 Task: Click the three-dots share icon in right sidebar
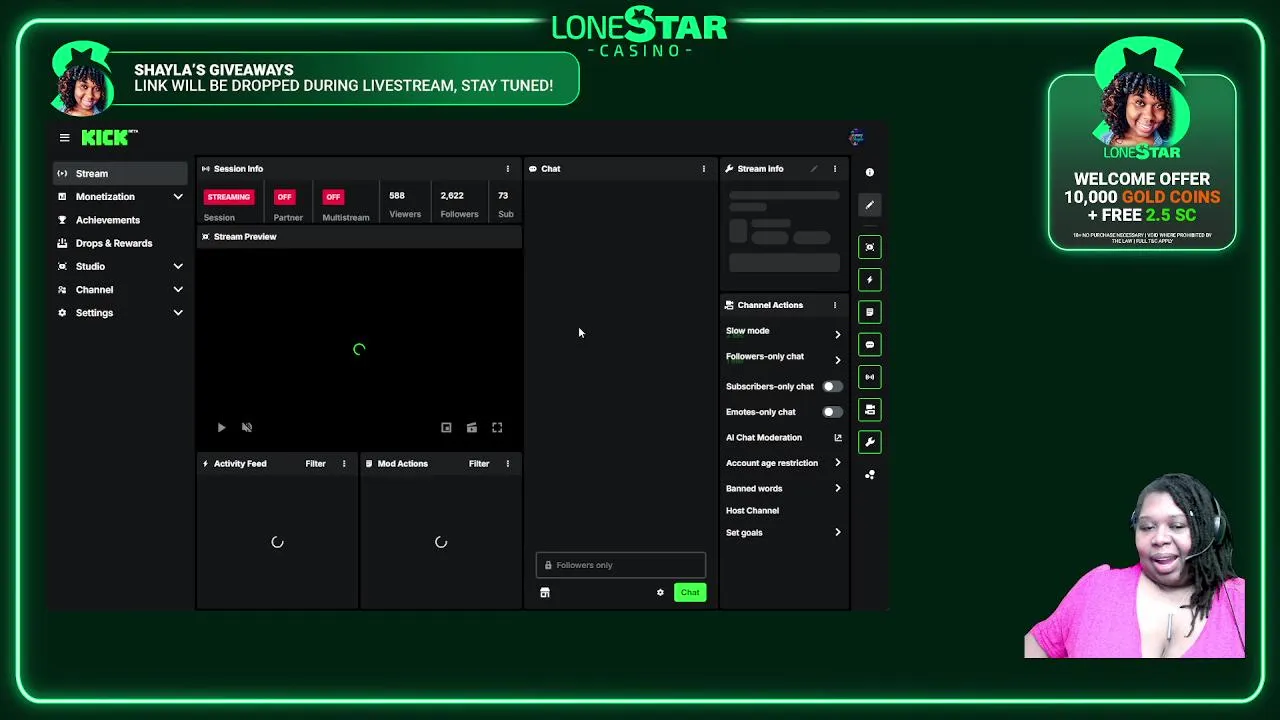point(870,475)
